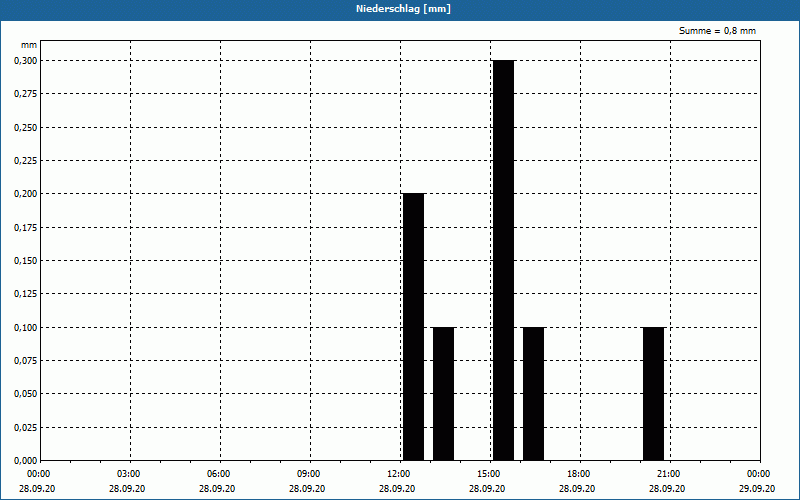Image resolution: width=800 pixels, height=500 pixels.
Task: Click the 0,100 mm bar after 13:00
Action: click(x=443, y=394)
